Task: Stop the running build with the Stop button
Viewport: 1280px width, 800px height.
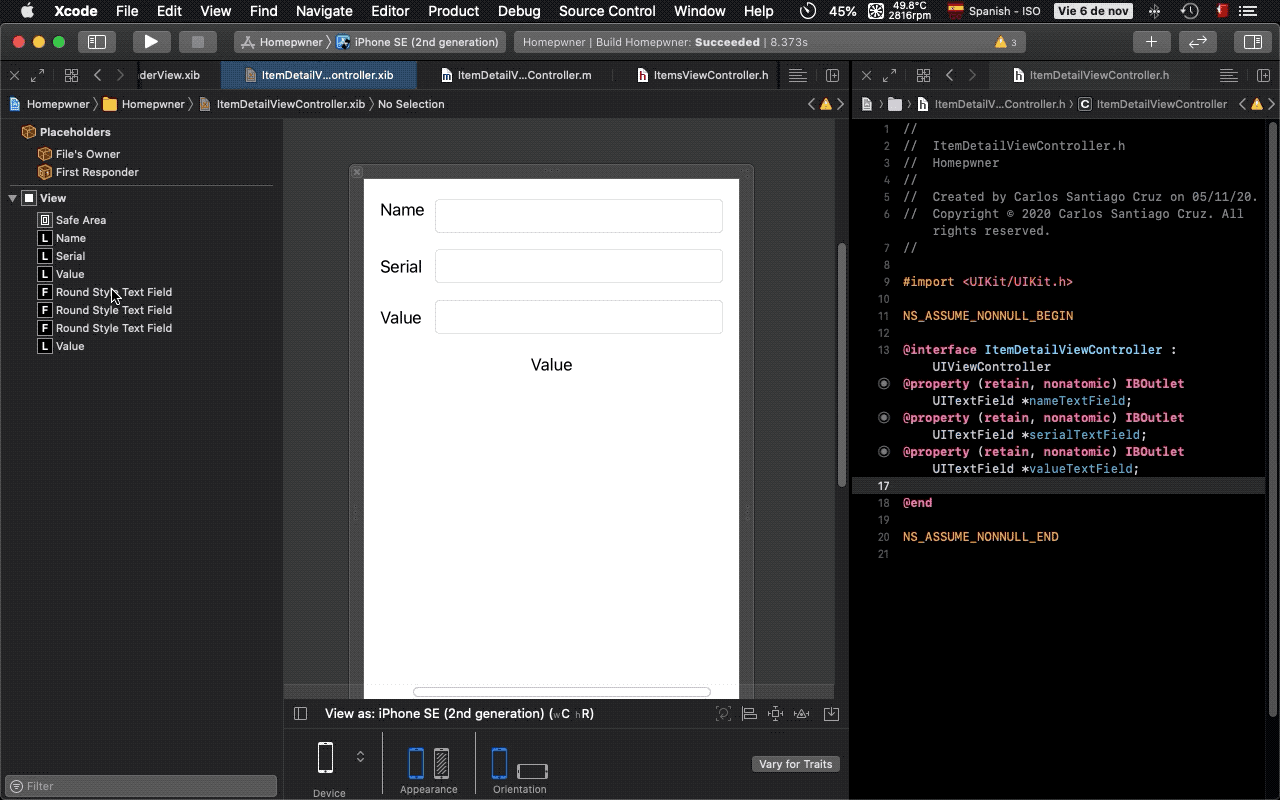Action: tap(198, 42)
